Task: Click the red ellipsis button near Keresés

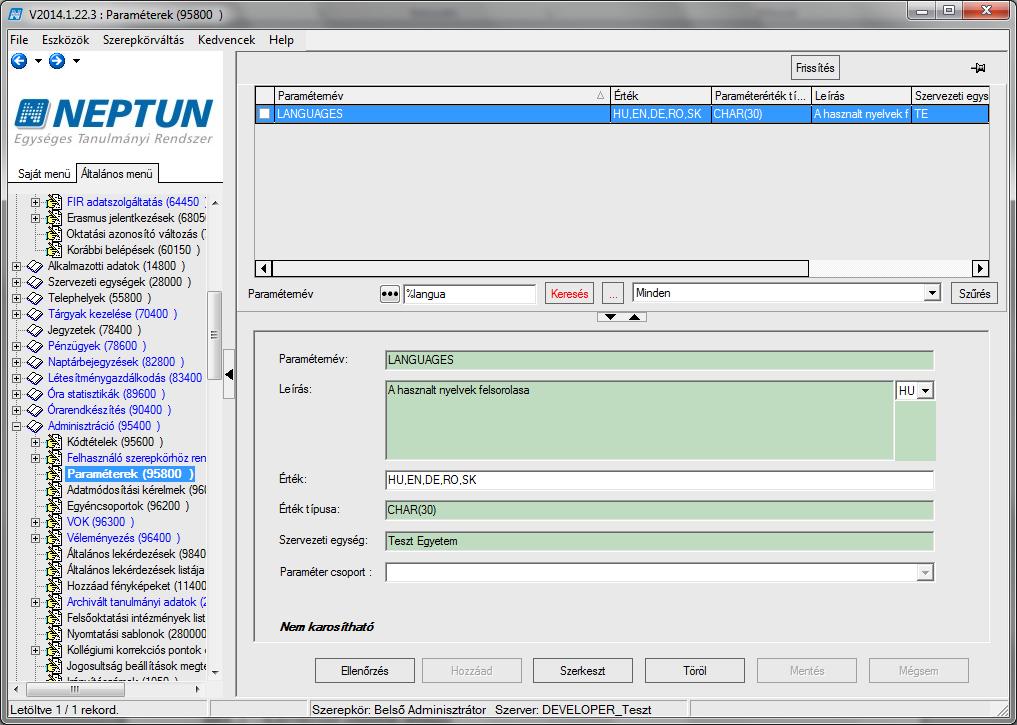Action: pyautogui.click(x=612, y=294)
